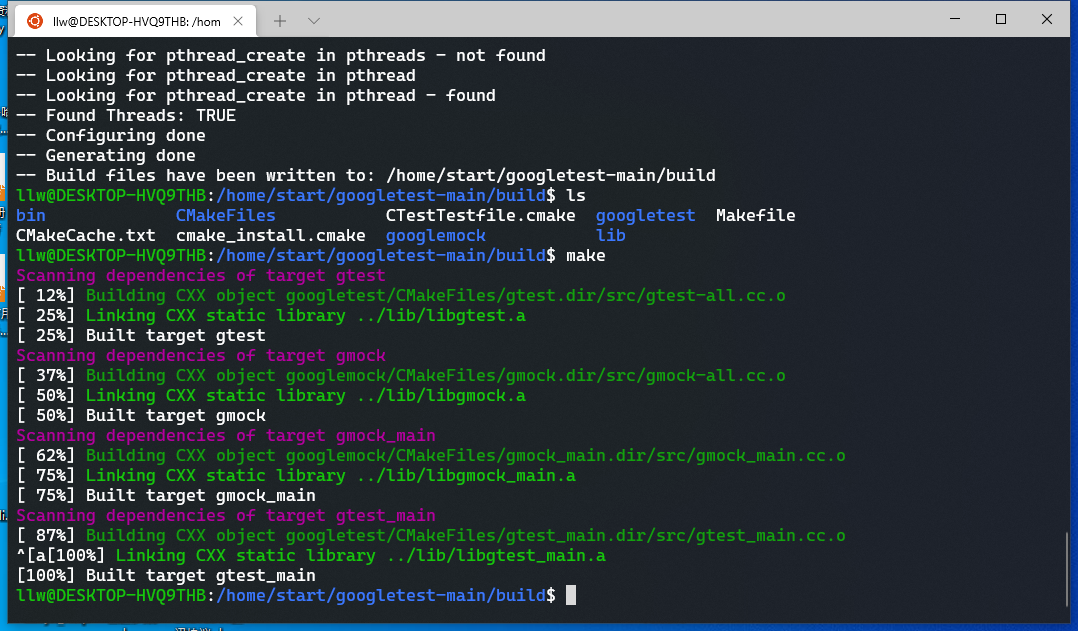This screenshot has height=631, width=1078.
Task: Click the 'bin' directory name
Action: 31,215
